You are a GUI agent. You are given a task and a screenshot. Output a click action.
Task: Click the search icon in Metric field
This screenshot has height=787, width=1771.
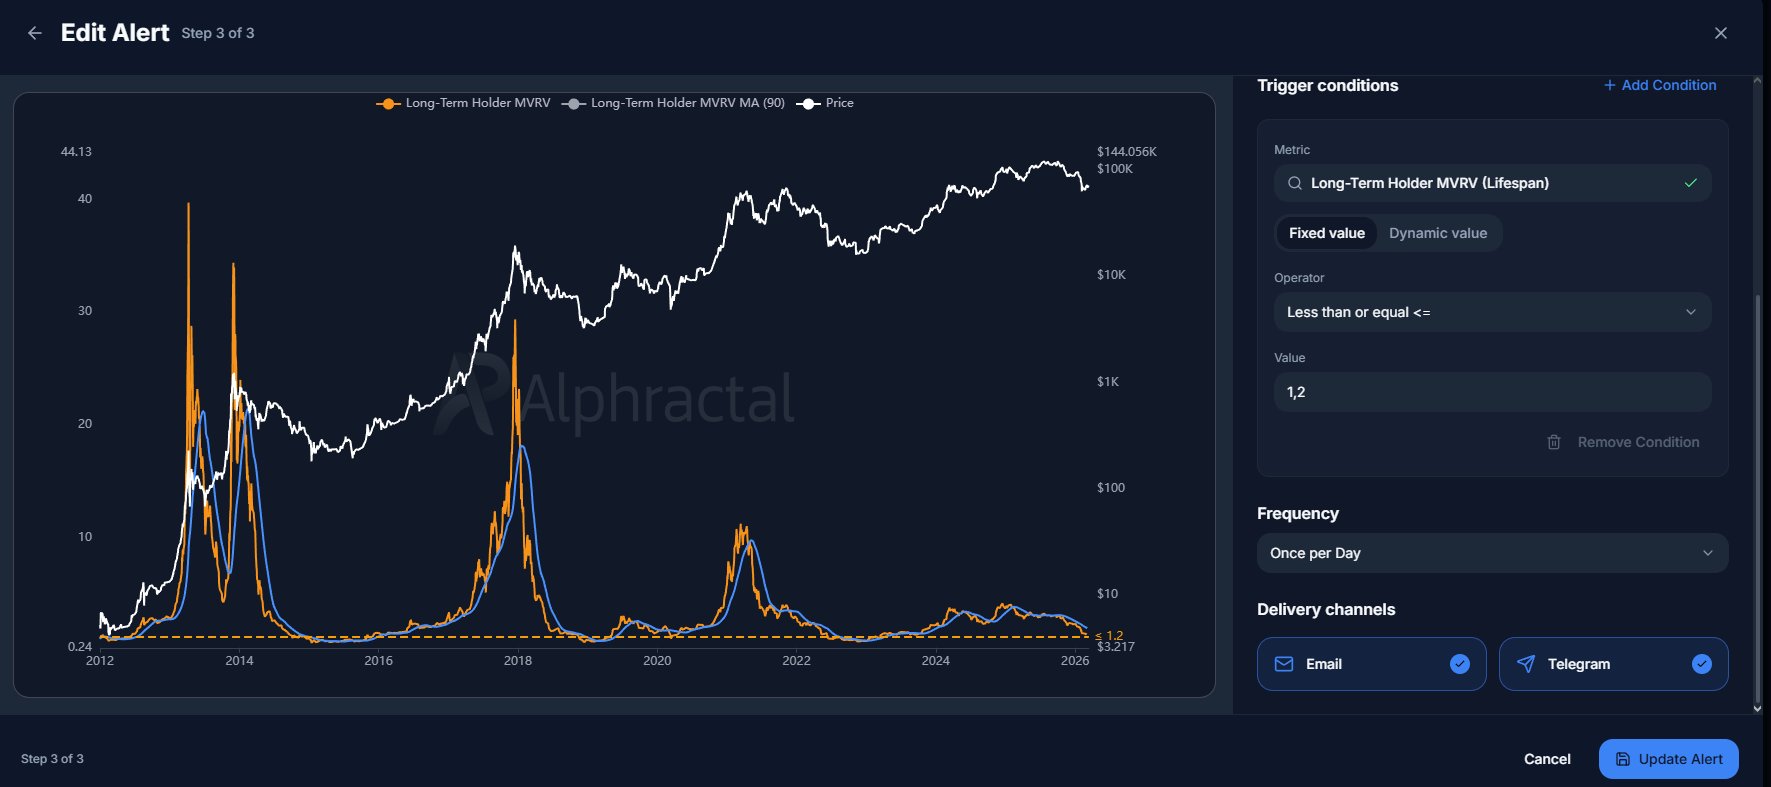[x=1294, y=183]
